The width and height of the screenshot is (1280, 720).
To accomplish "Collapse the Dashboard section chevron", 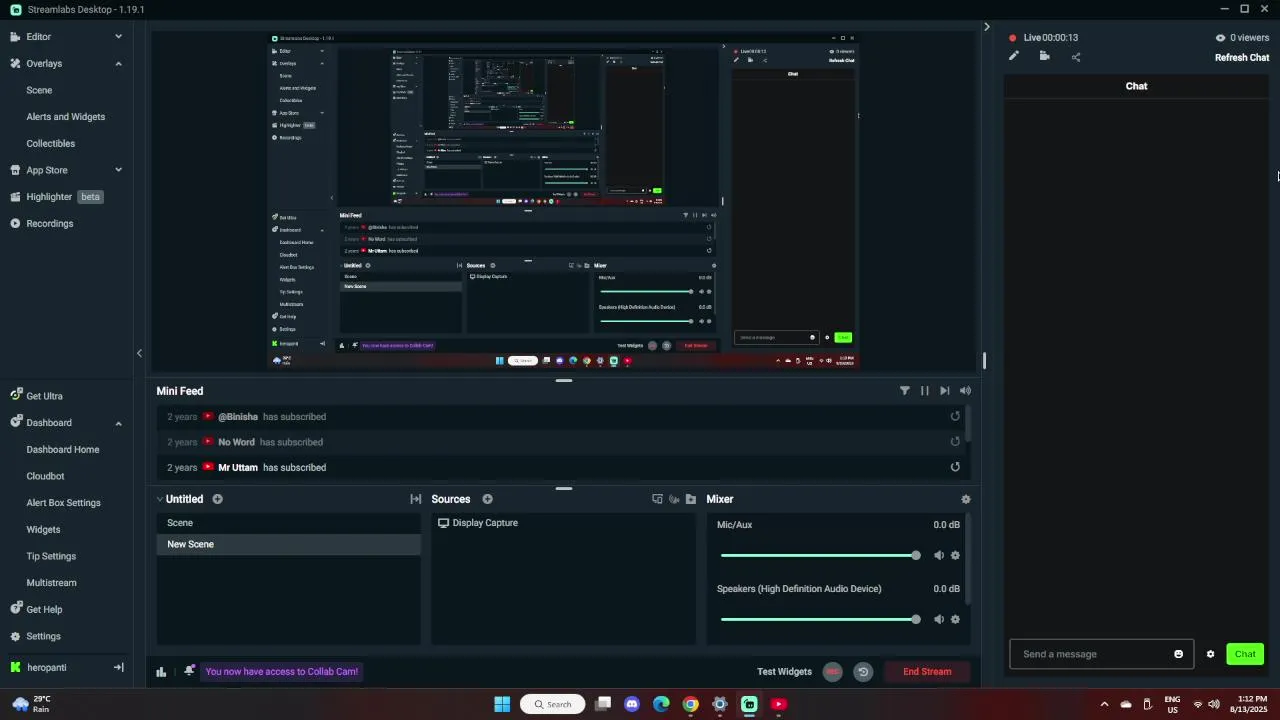I will coord(118,423).
